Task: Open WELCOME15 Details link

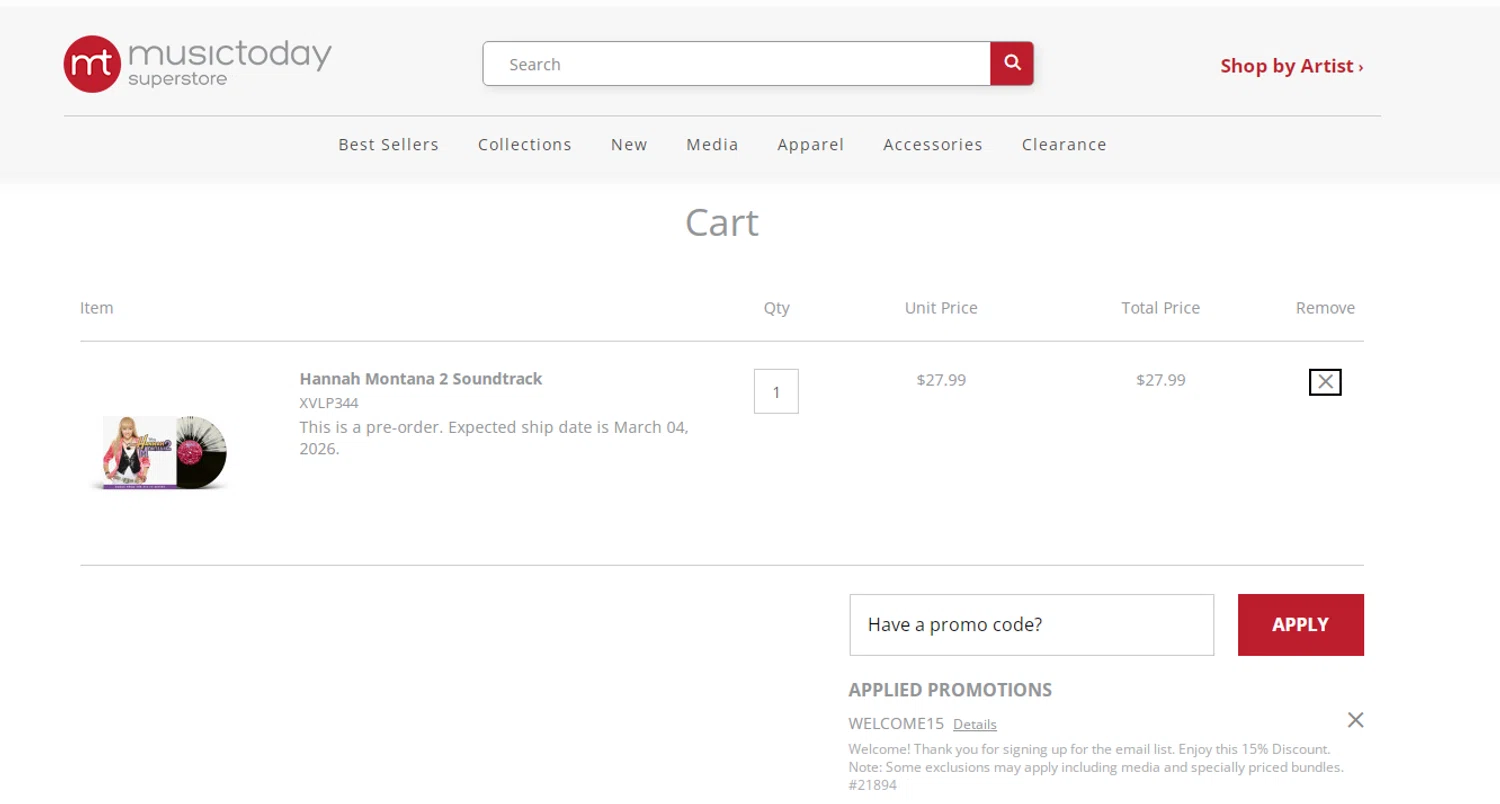Action: pos(975,724)
